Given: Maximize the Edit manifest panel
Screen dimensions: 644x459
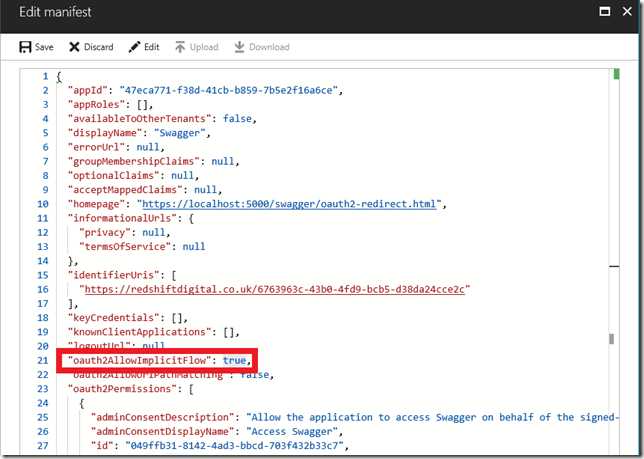Looking at the screenshot, I should 605,11.
